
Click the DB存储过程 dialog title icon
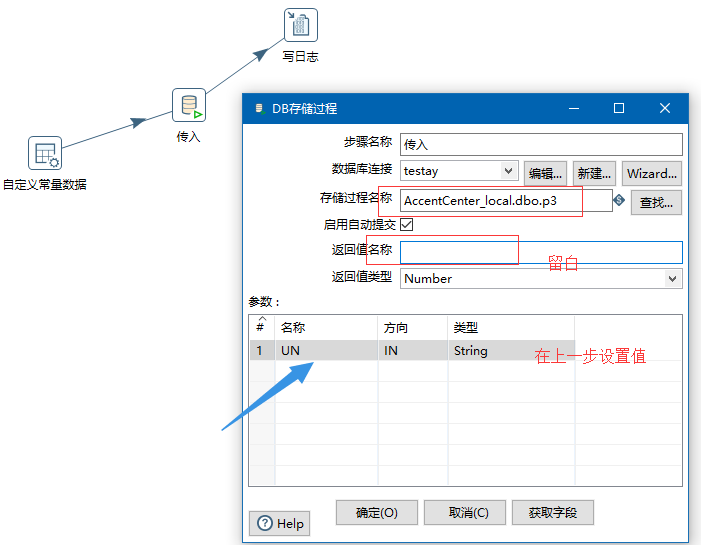click(x=259, y=109)
